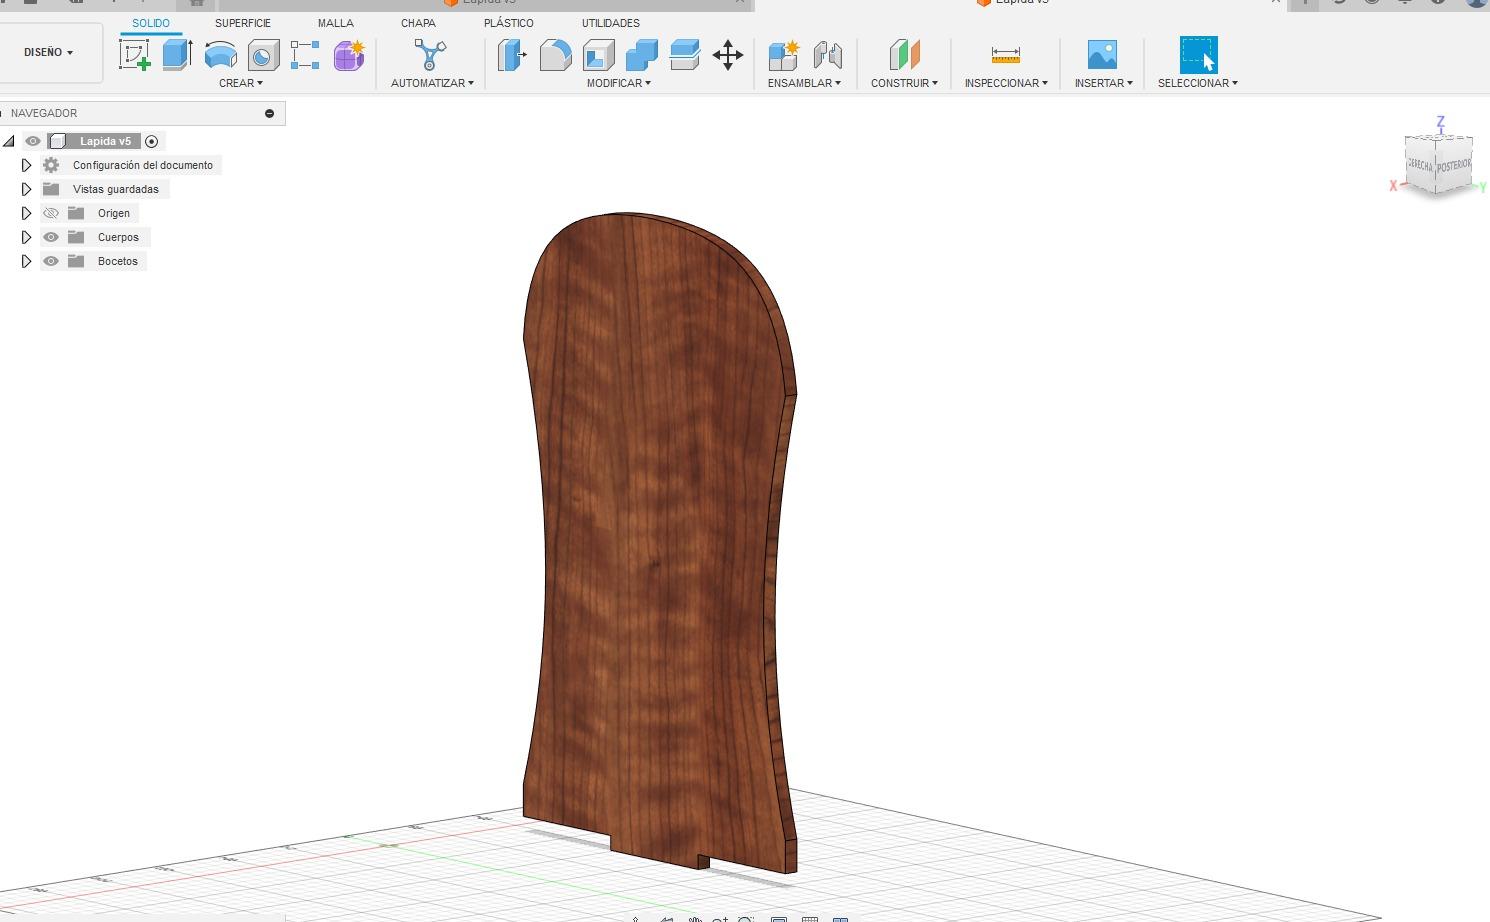Switch to the PLÁSTICO tab
Viewport: 1490px width, 922px height.
[509, 23]
